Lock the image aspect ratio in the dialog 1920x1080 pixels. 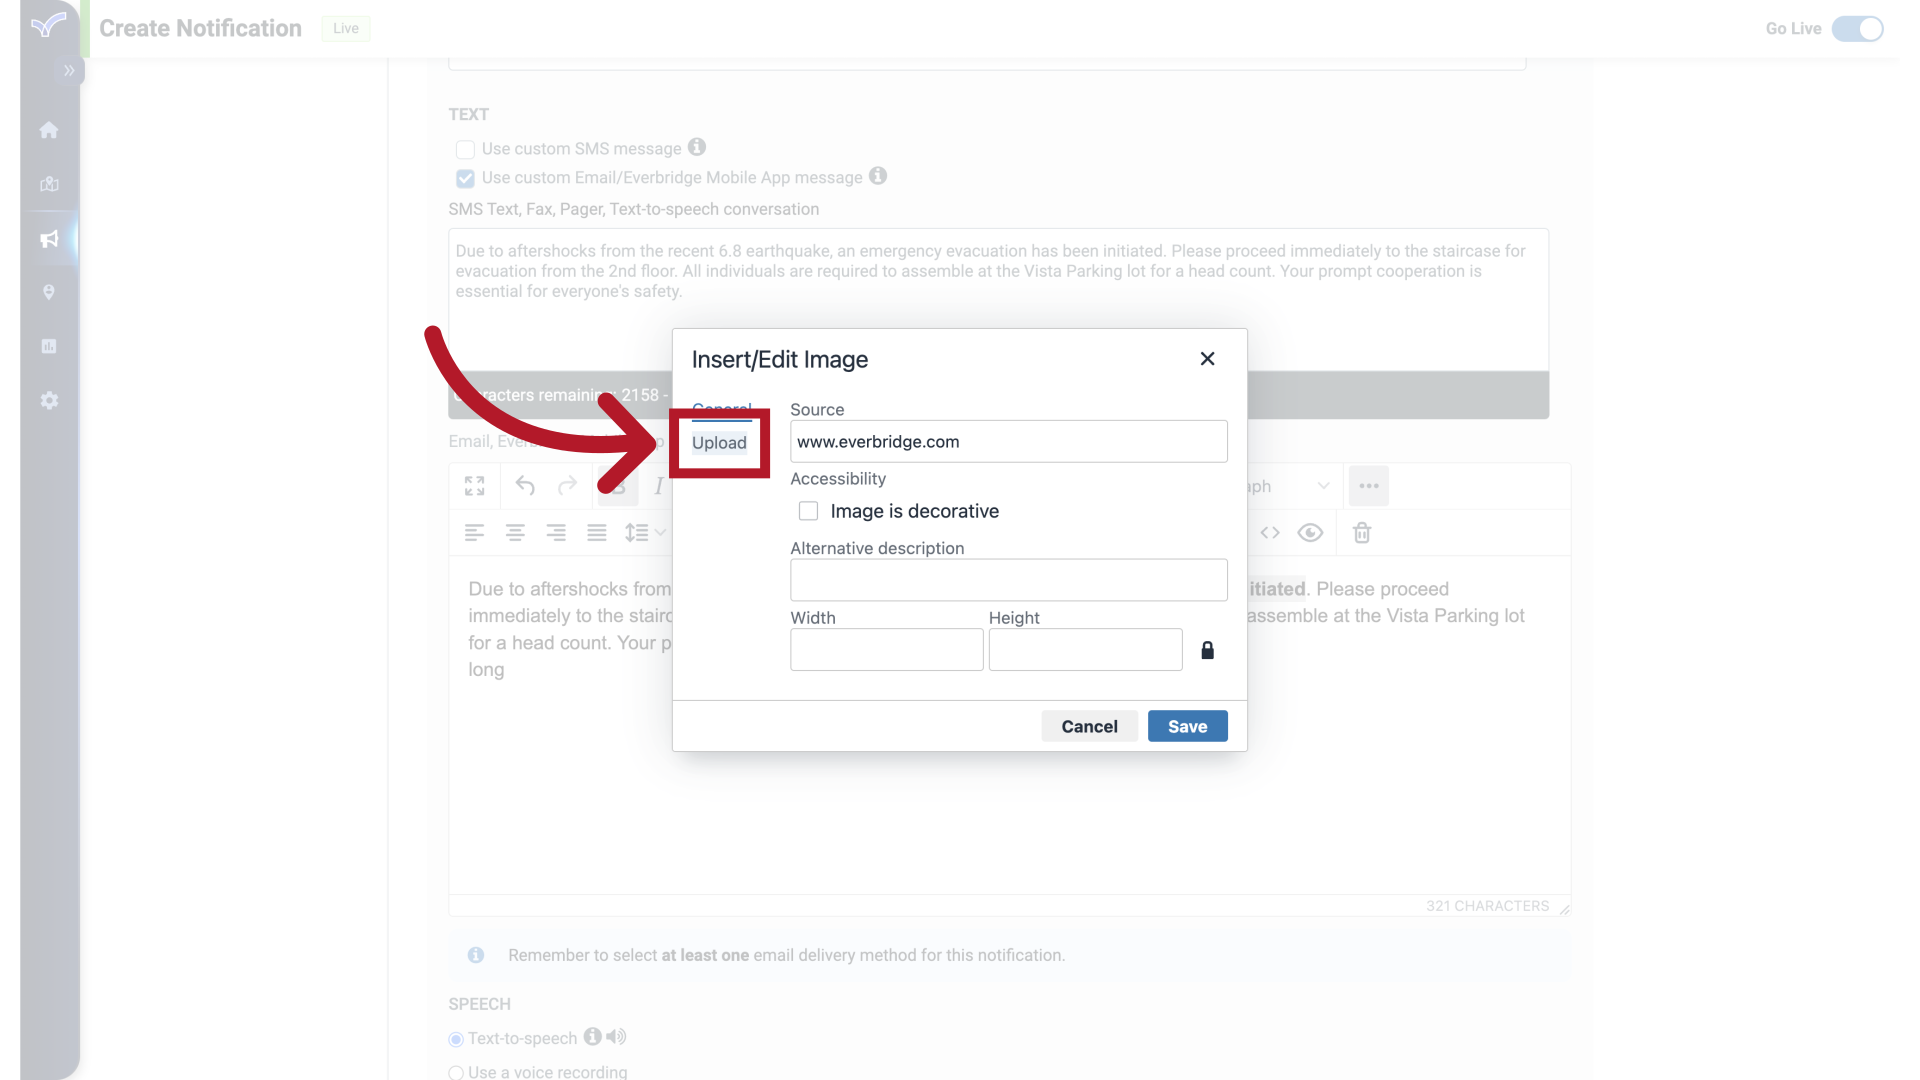pos(1207,650)
